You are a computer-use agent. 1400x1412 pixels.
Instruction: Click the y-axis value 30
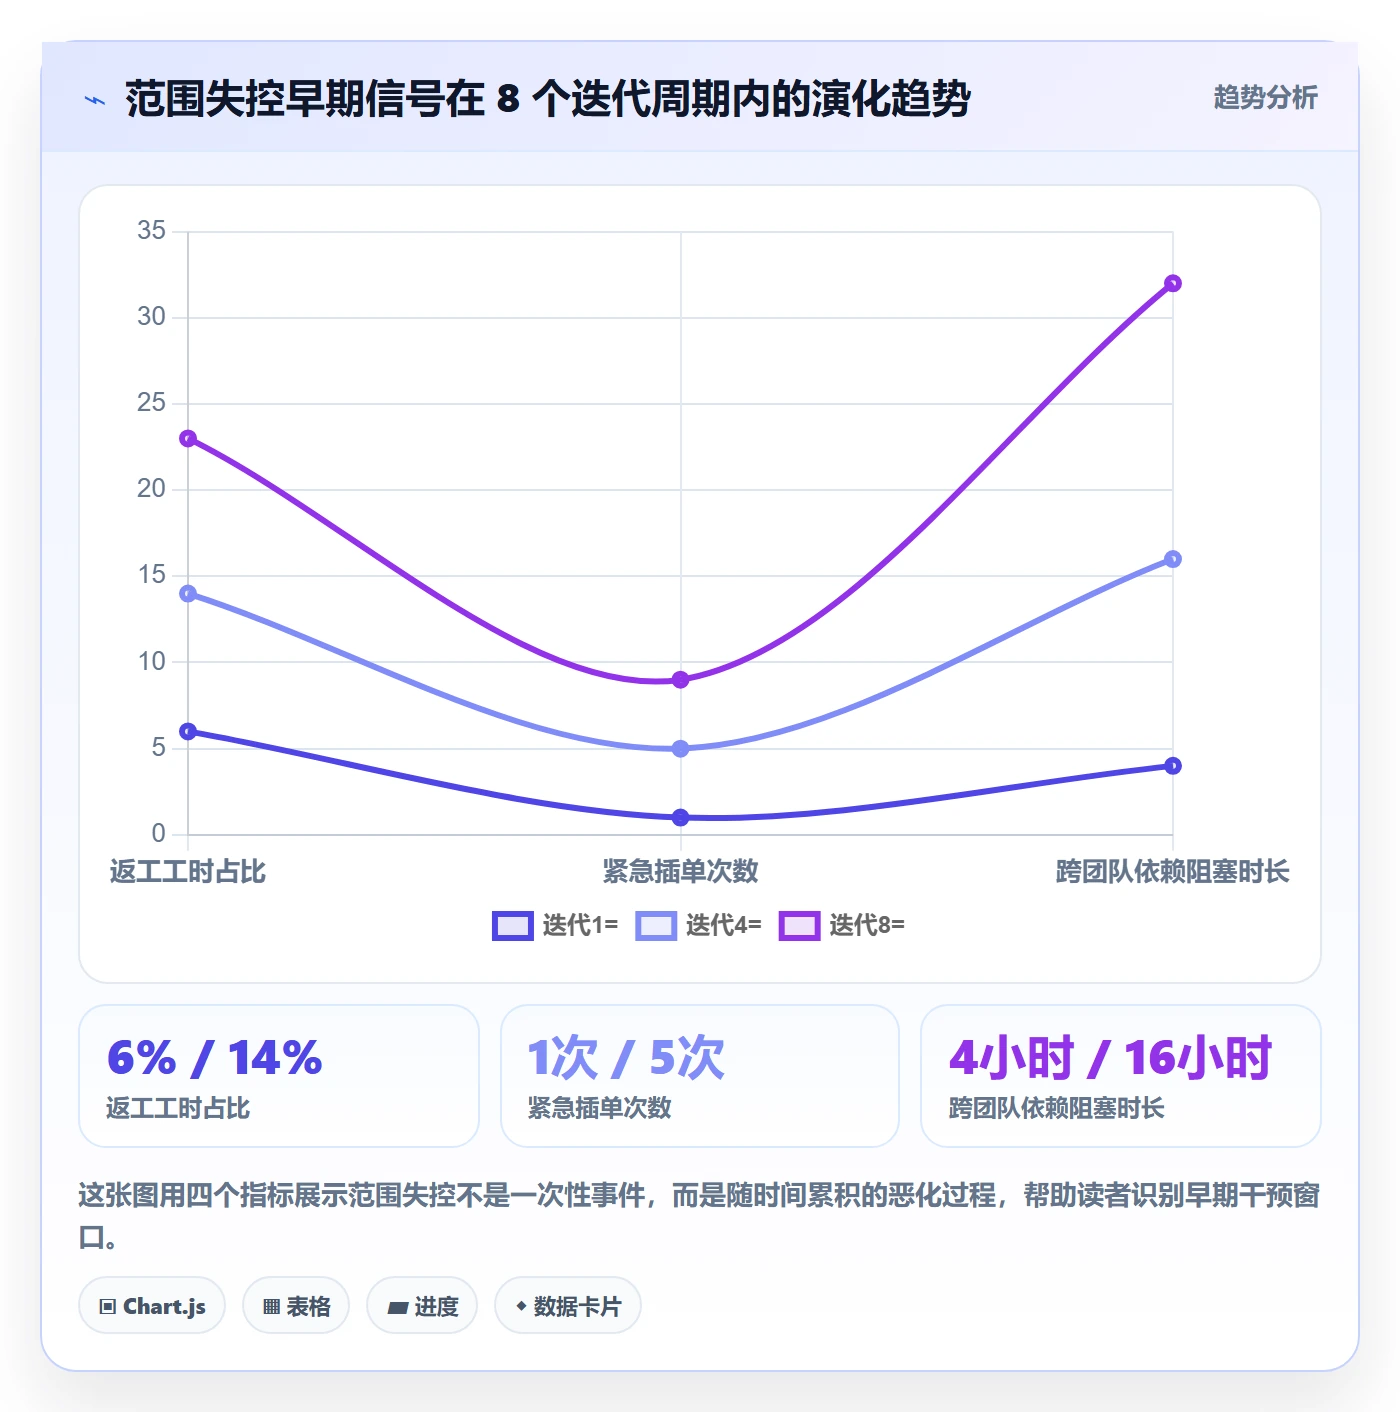point(152,317)
